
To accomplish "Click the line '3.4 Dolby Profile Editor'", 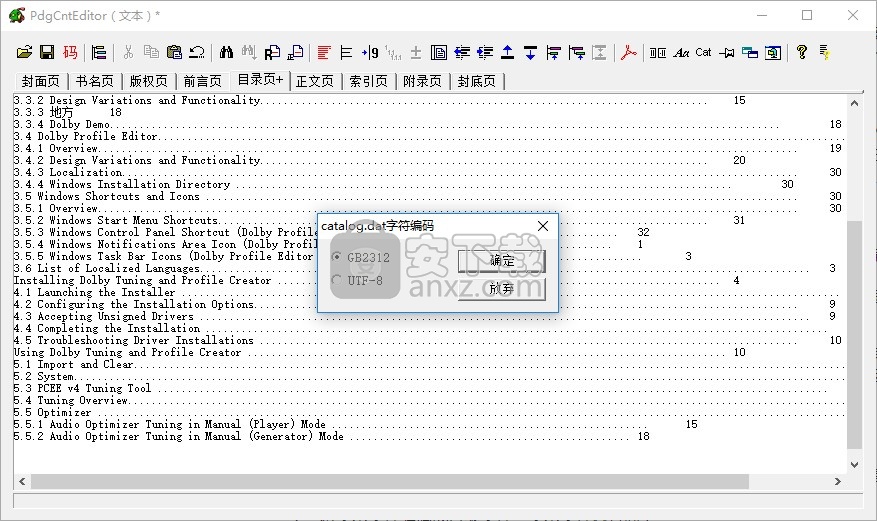I will (86, 136).
